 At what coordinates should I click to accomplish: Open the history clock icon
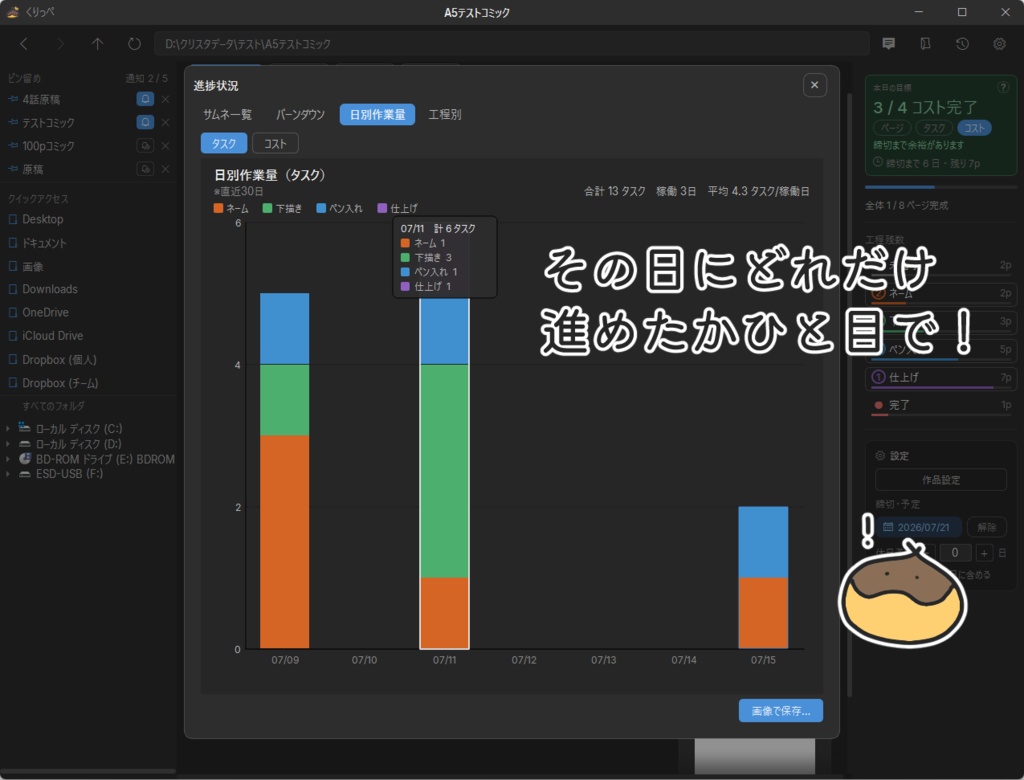(x=962, y=44)
